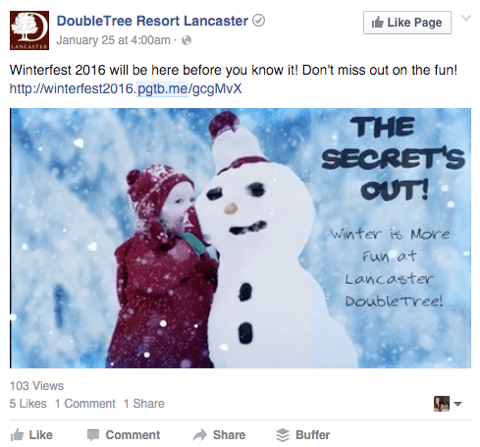Show the 1 Comment thread
The image size is (480, 447).
[x=85, y=404]
